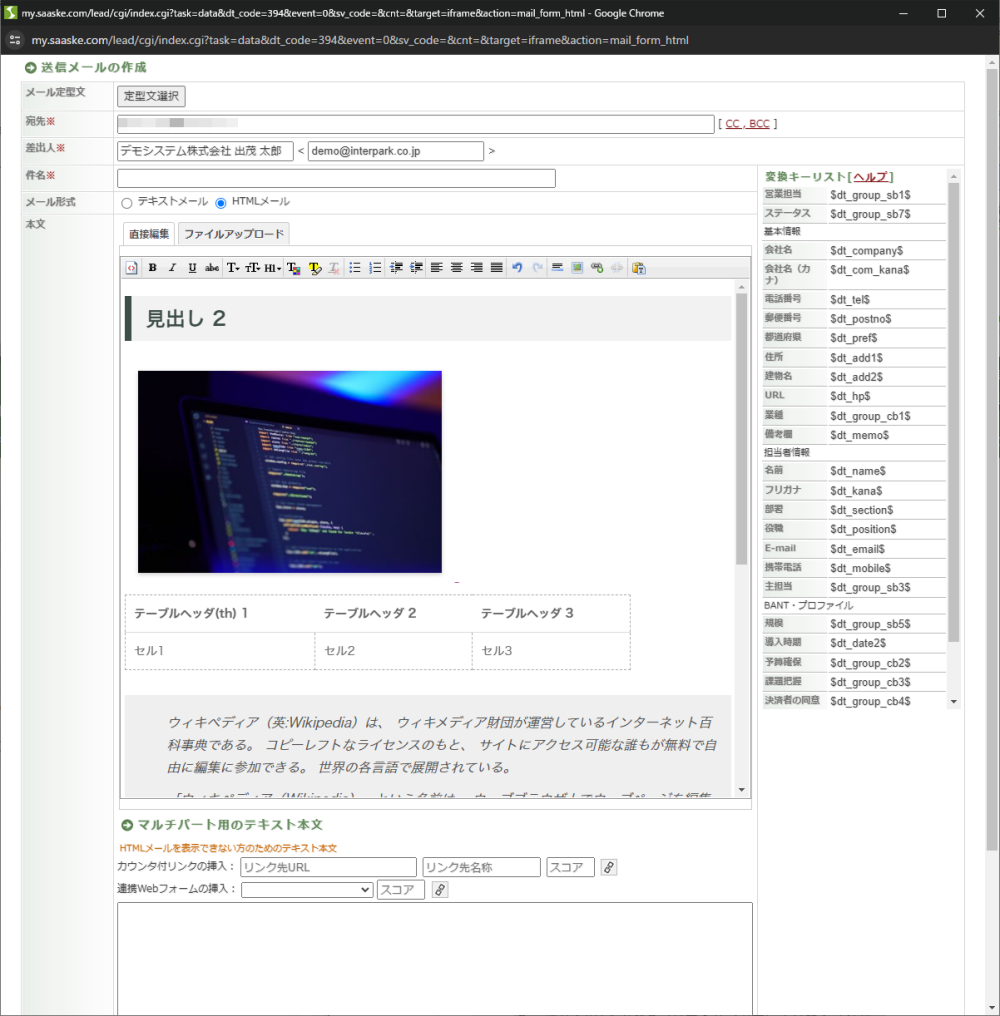
Task: Apply italic formatting in editor toolbar
Action: [172, 268]
